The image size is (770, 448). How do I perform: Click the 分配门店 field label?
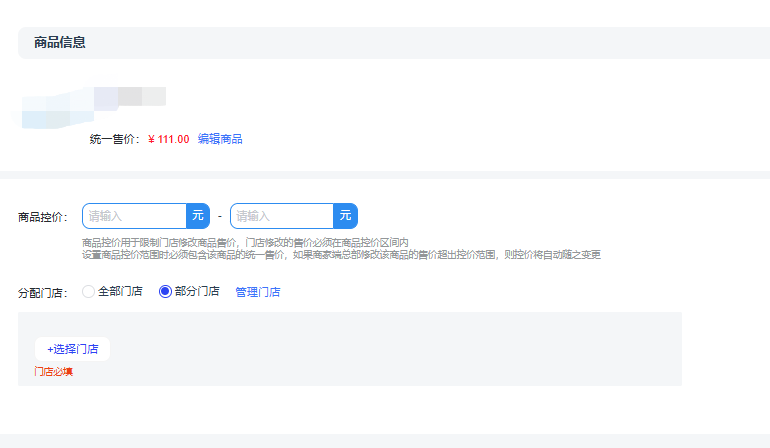point(42,293)
